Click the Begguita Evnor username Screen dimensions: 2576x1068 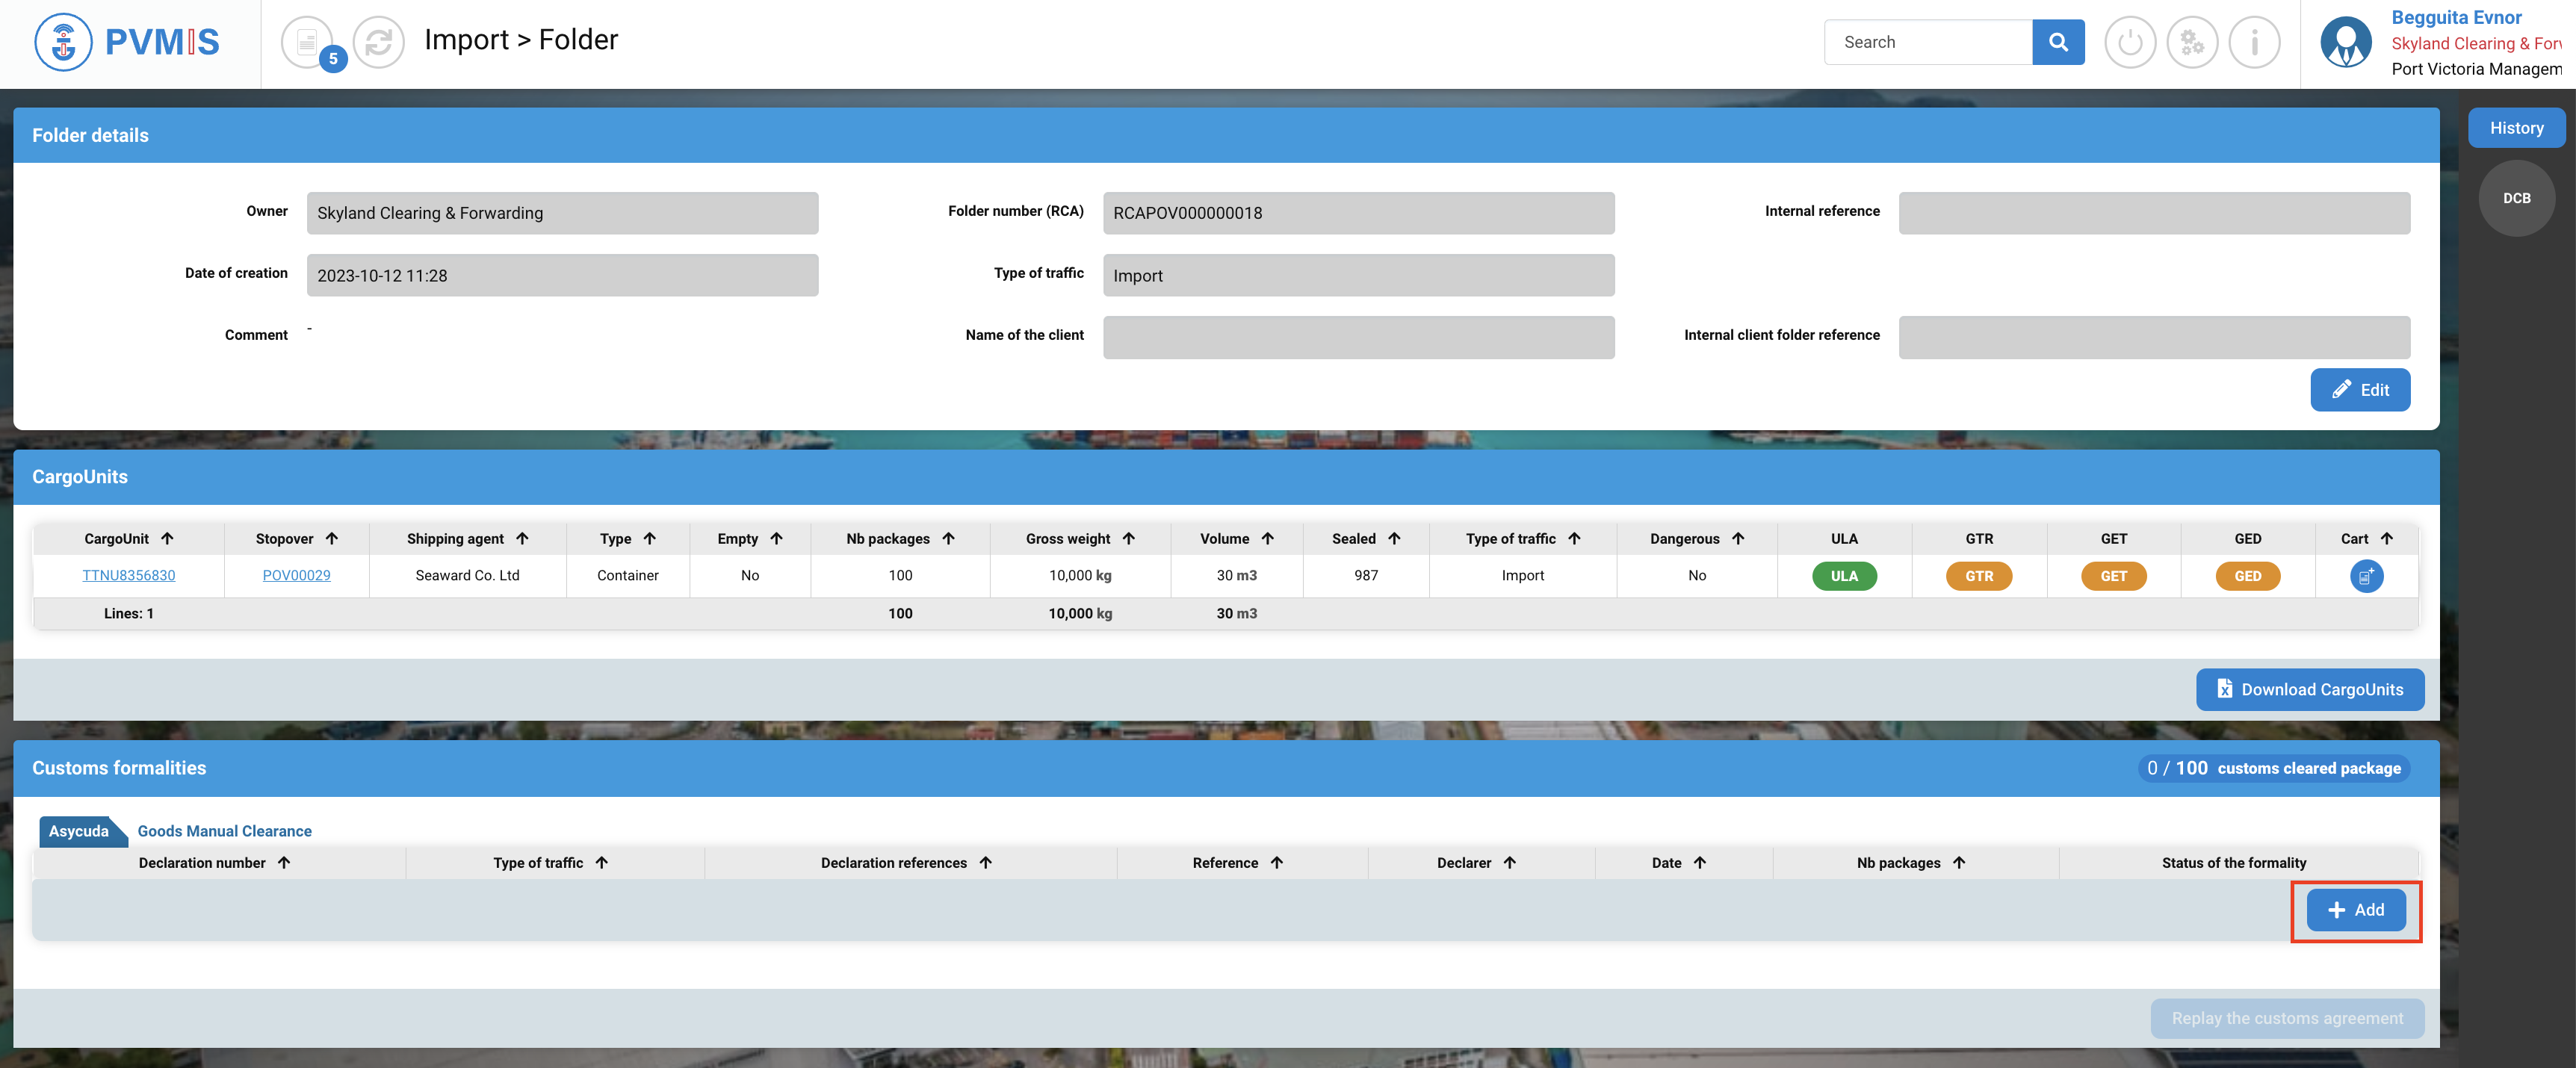(2456, 17)
